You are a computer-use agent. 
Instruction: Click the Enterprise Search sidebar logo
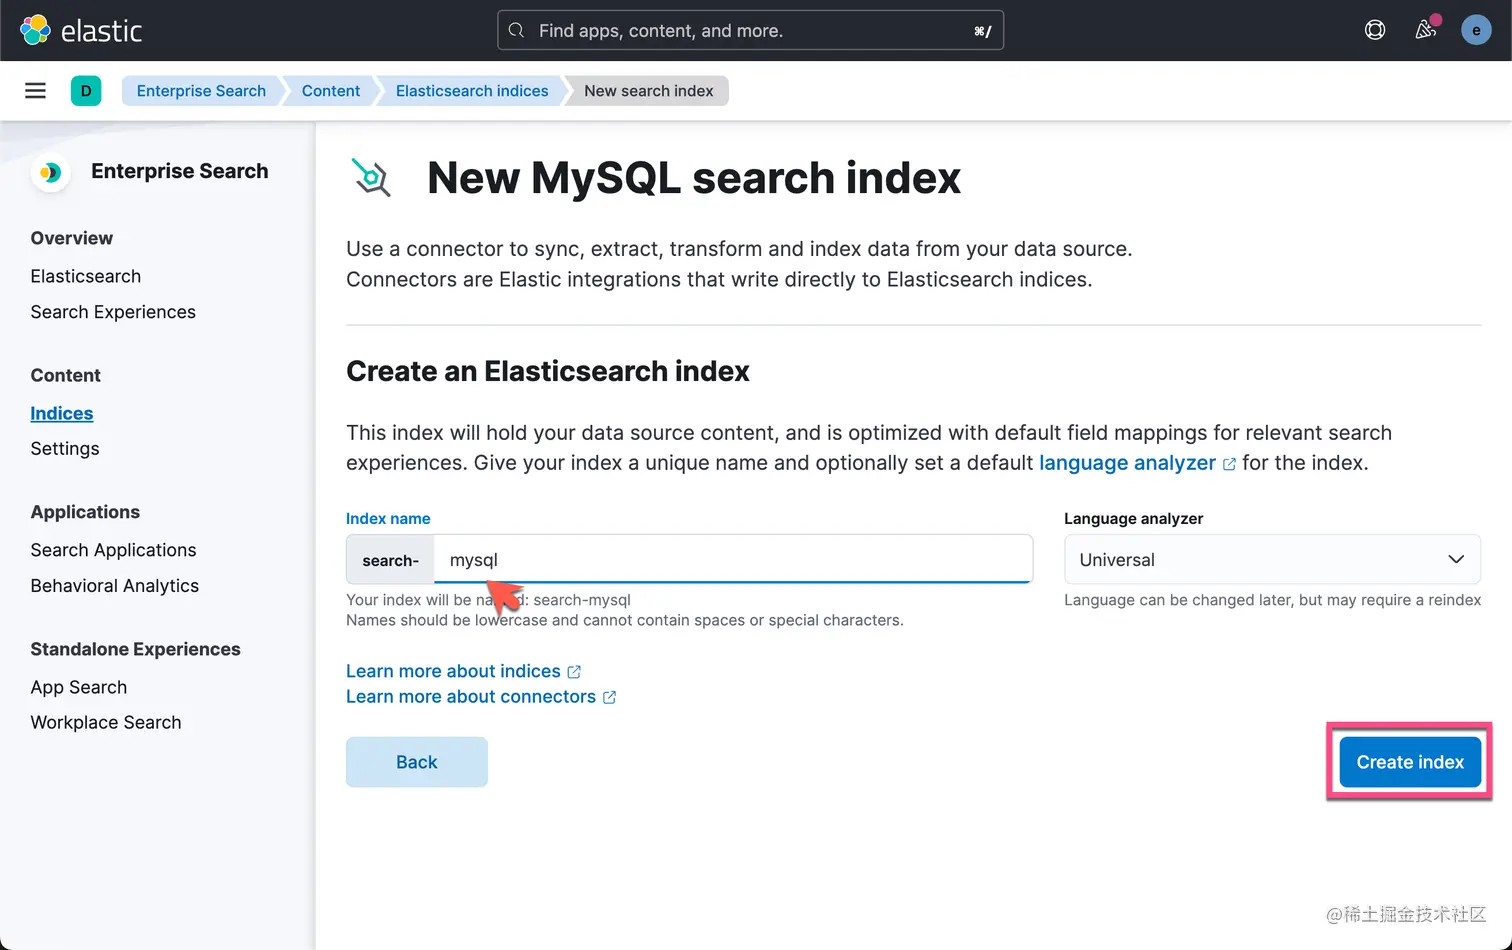(50, 172)
